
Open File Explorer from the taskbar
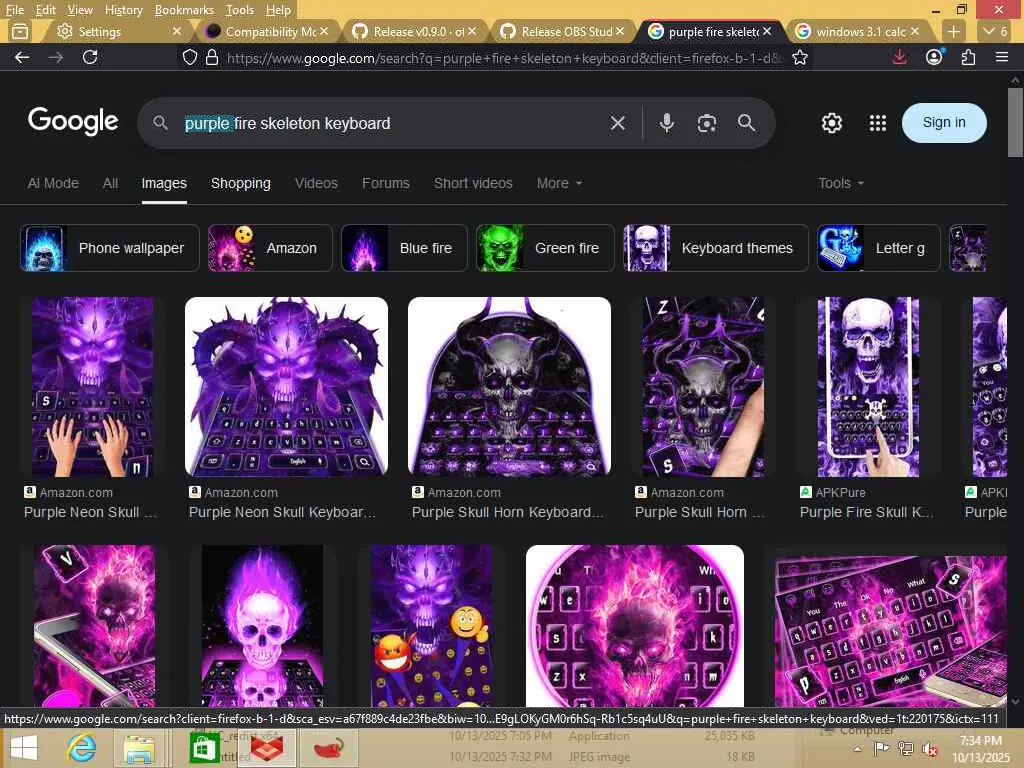click(x=140, y=748)
